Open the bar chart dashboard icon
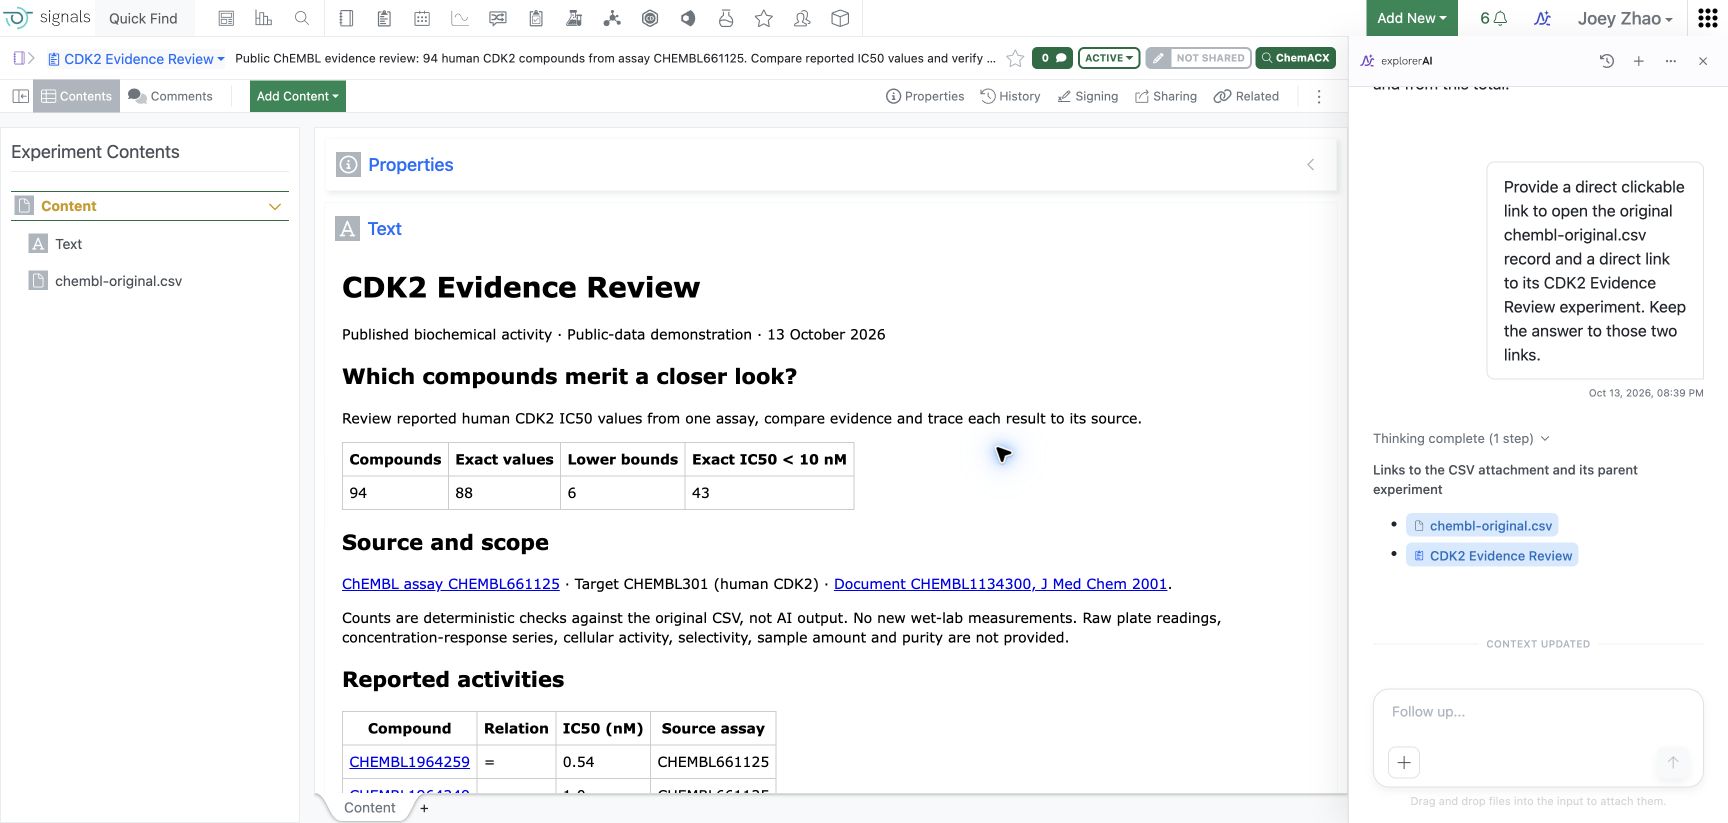Screen dimensions: 1728x823 point(264,18)
